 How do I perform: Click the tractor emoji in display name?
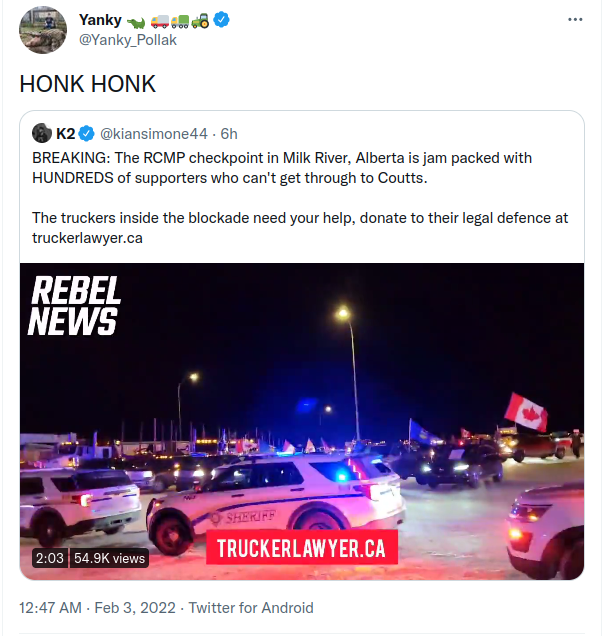point(200,20)
